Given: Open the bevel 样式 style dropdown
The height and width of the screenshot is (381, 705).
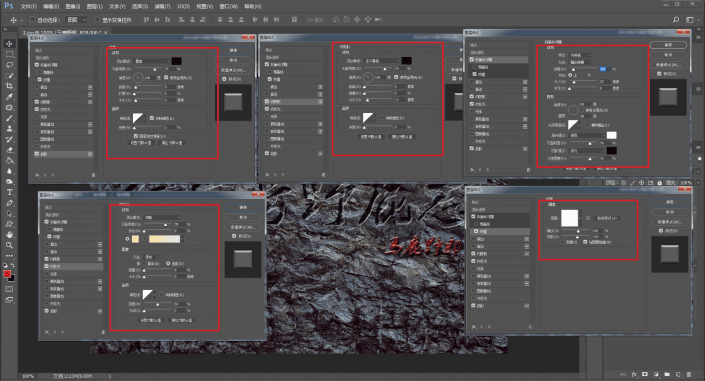Looking at the screenshot, I should (x=580, y=55).
